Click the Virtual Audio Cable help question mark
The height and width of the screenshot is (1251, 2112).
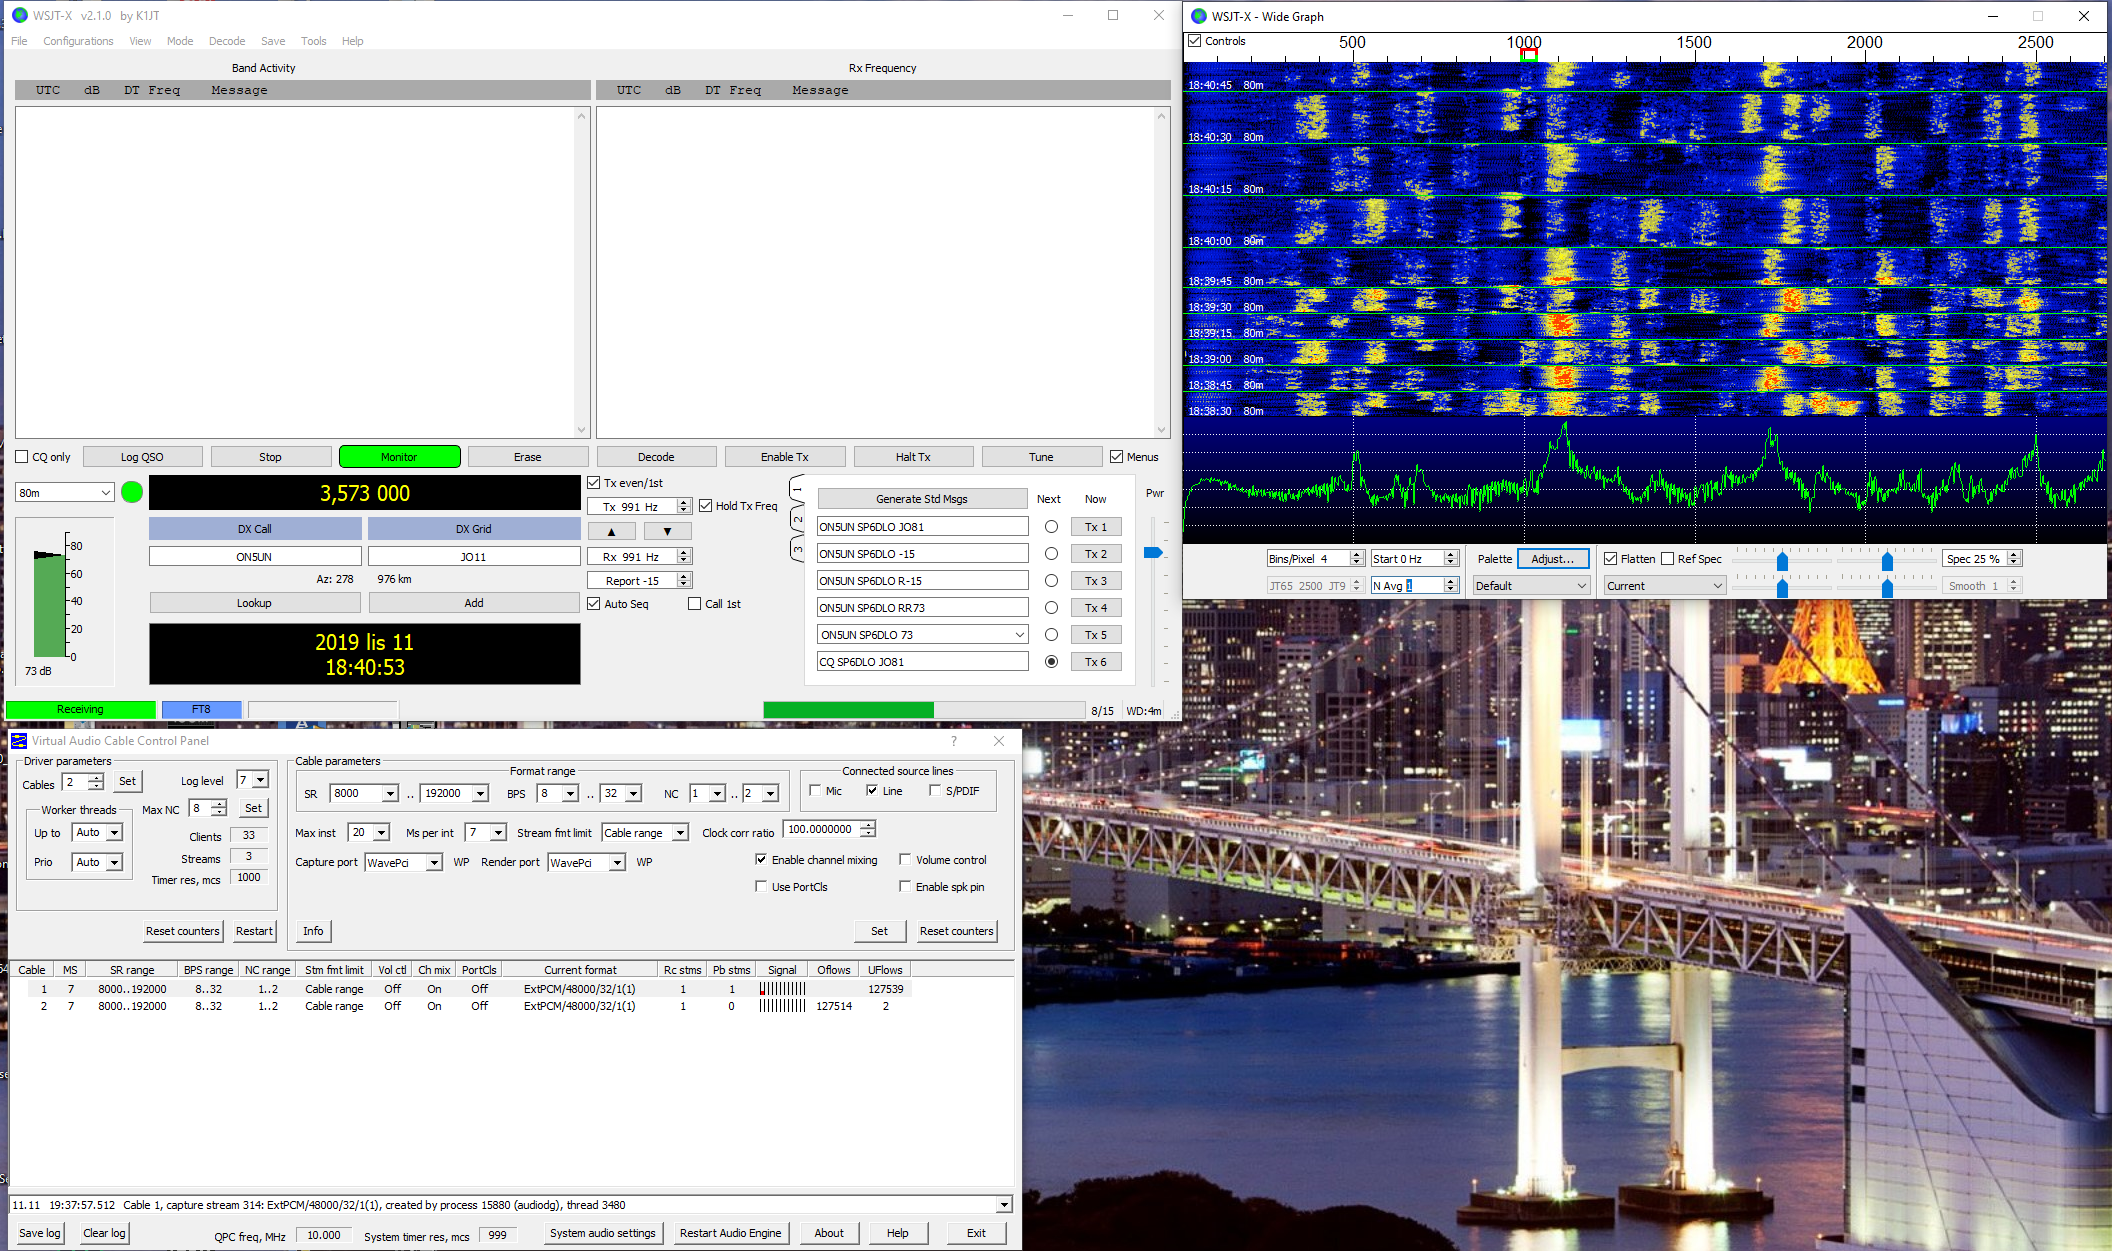pos(953,741)
